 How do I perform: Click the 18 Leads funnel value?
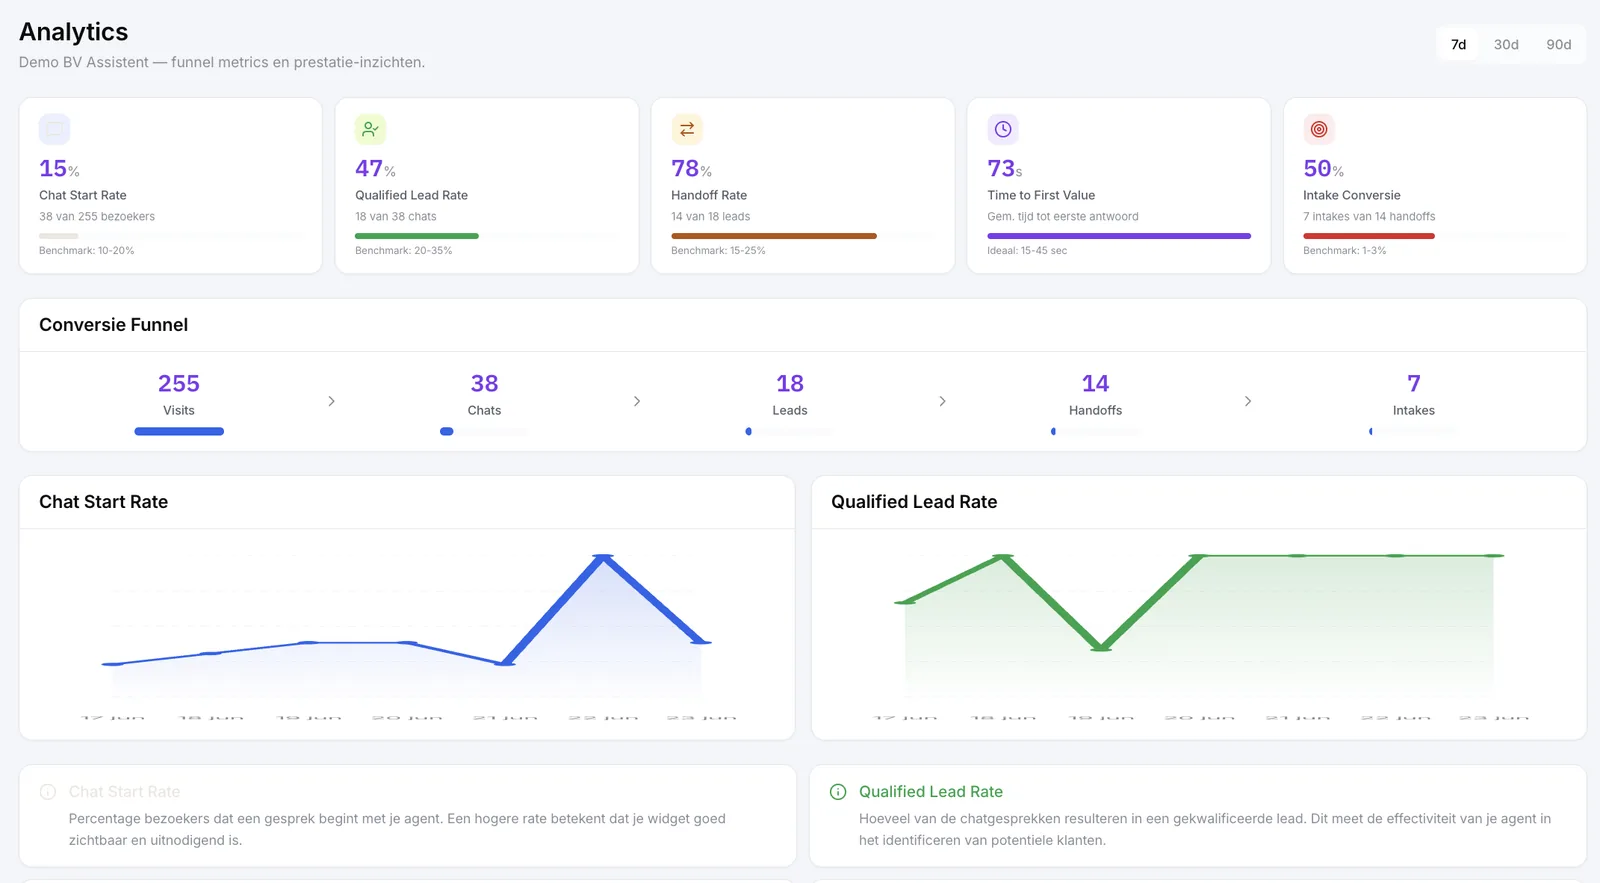pyautogui.click(x=790, y=384)
